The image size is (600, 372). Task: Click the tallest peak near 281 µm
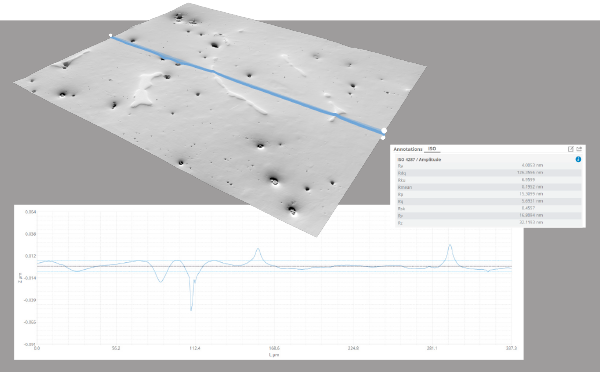pyautogui.click(x=450, y=246)
